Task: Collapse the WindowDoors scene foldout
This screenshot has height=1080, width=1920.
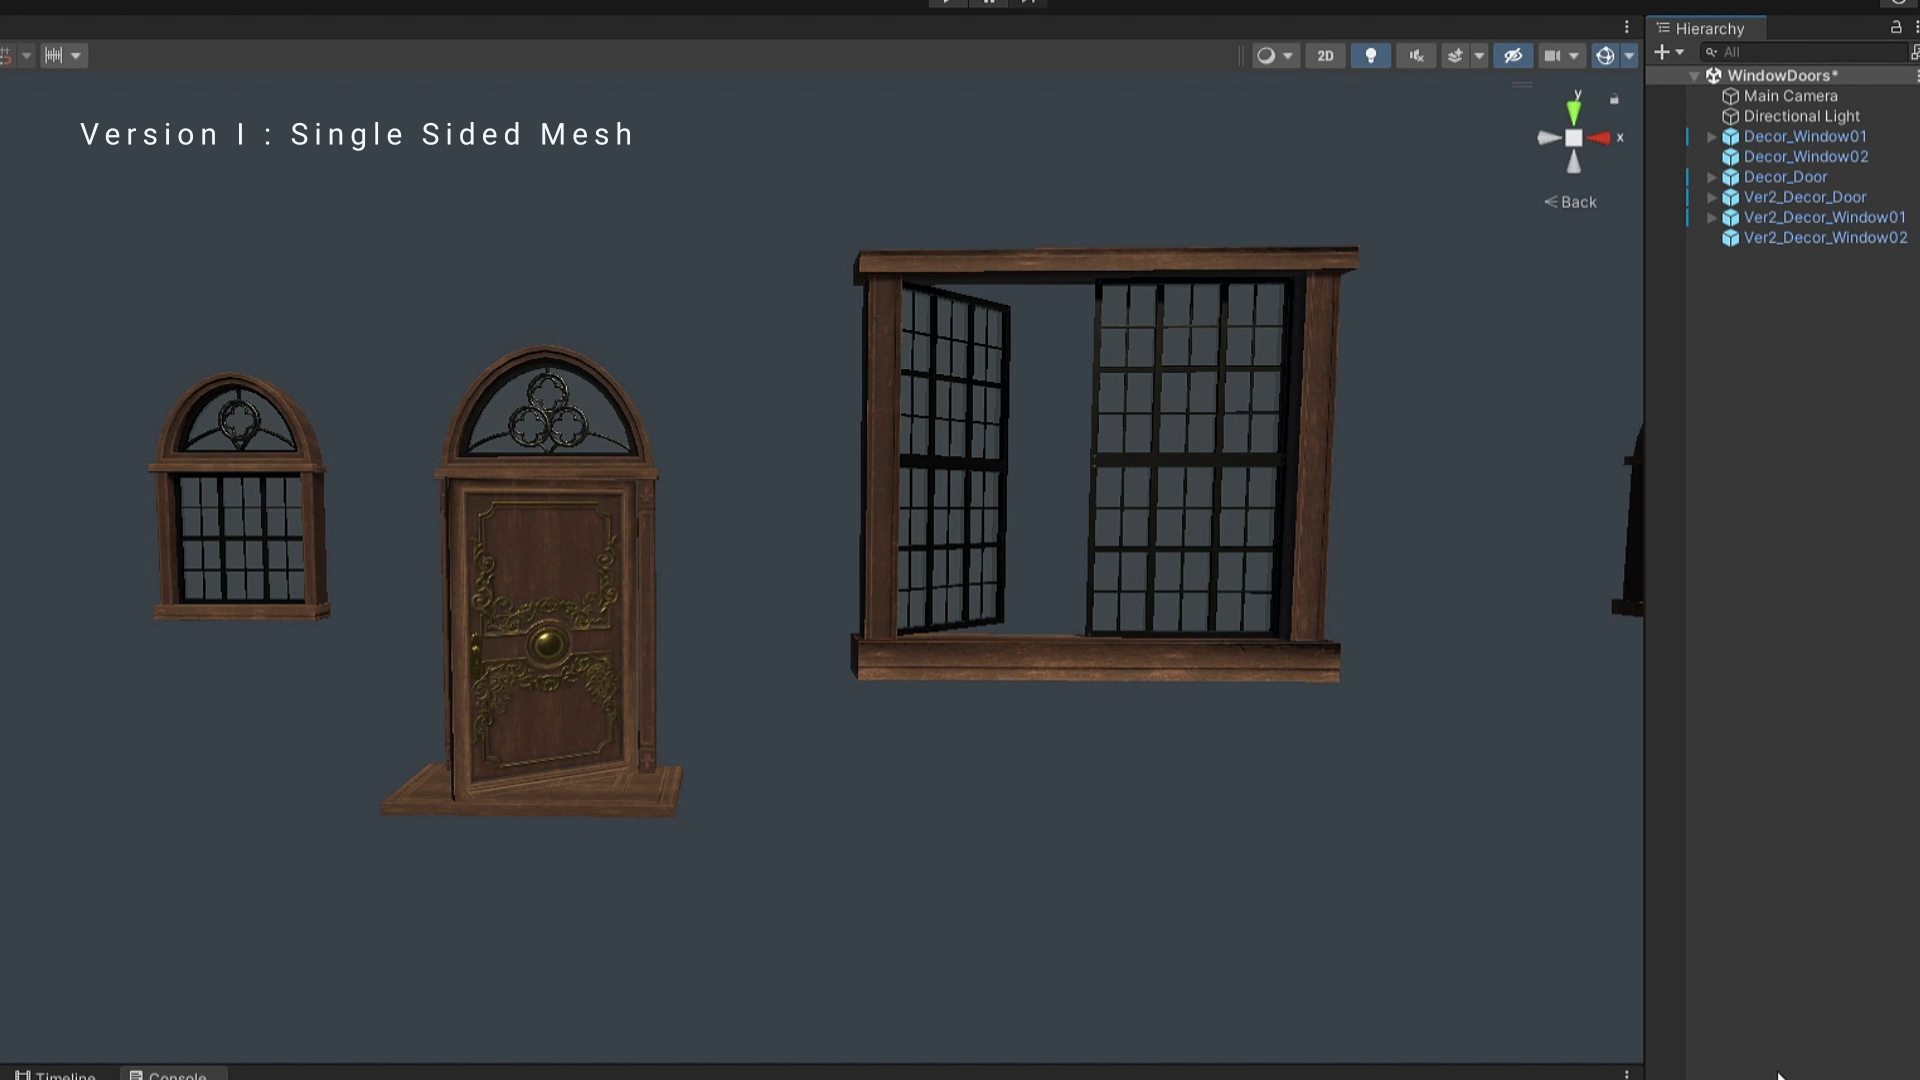Action: pos(1694,76)
